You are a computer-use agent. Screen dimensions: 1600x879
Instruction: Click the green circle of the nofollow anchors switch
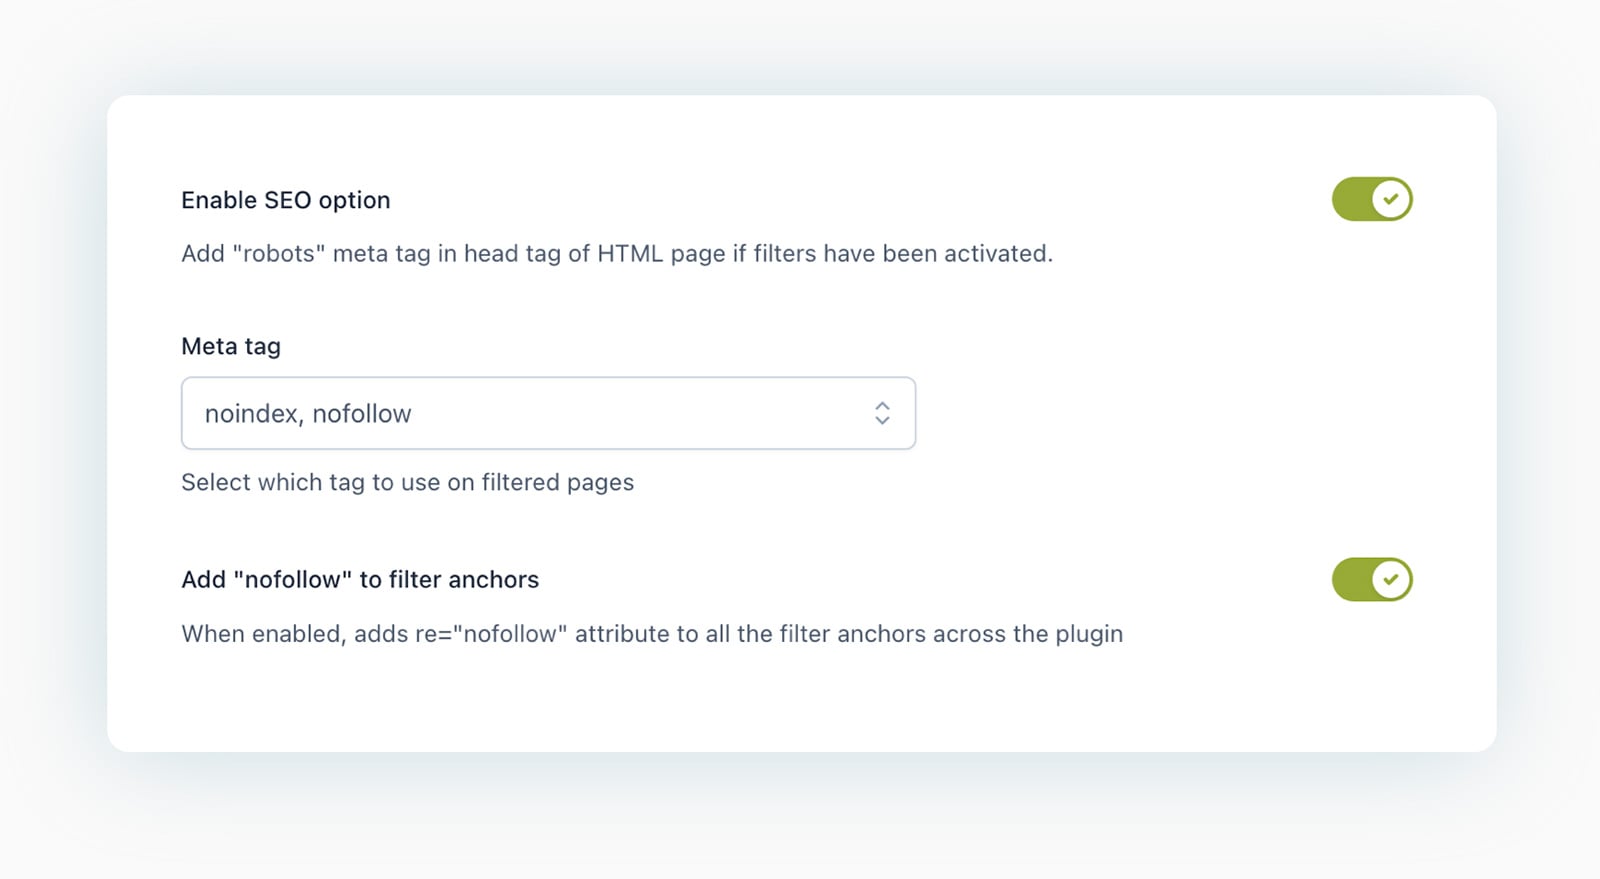tap(1389, 579)
